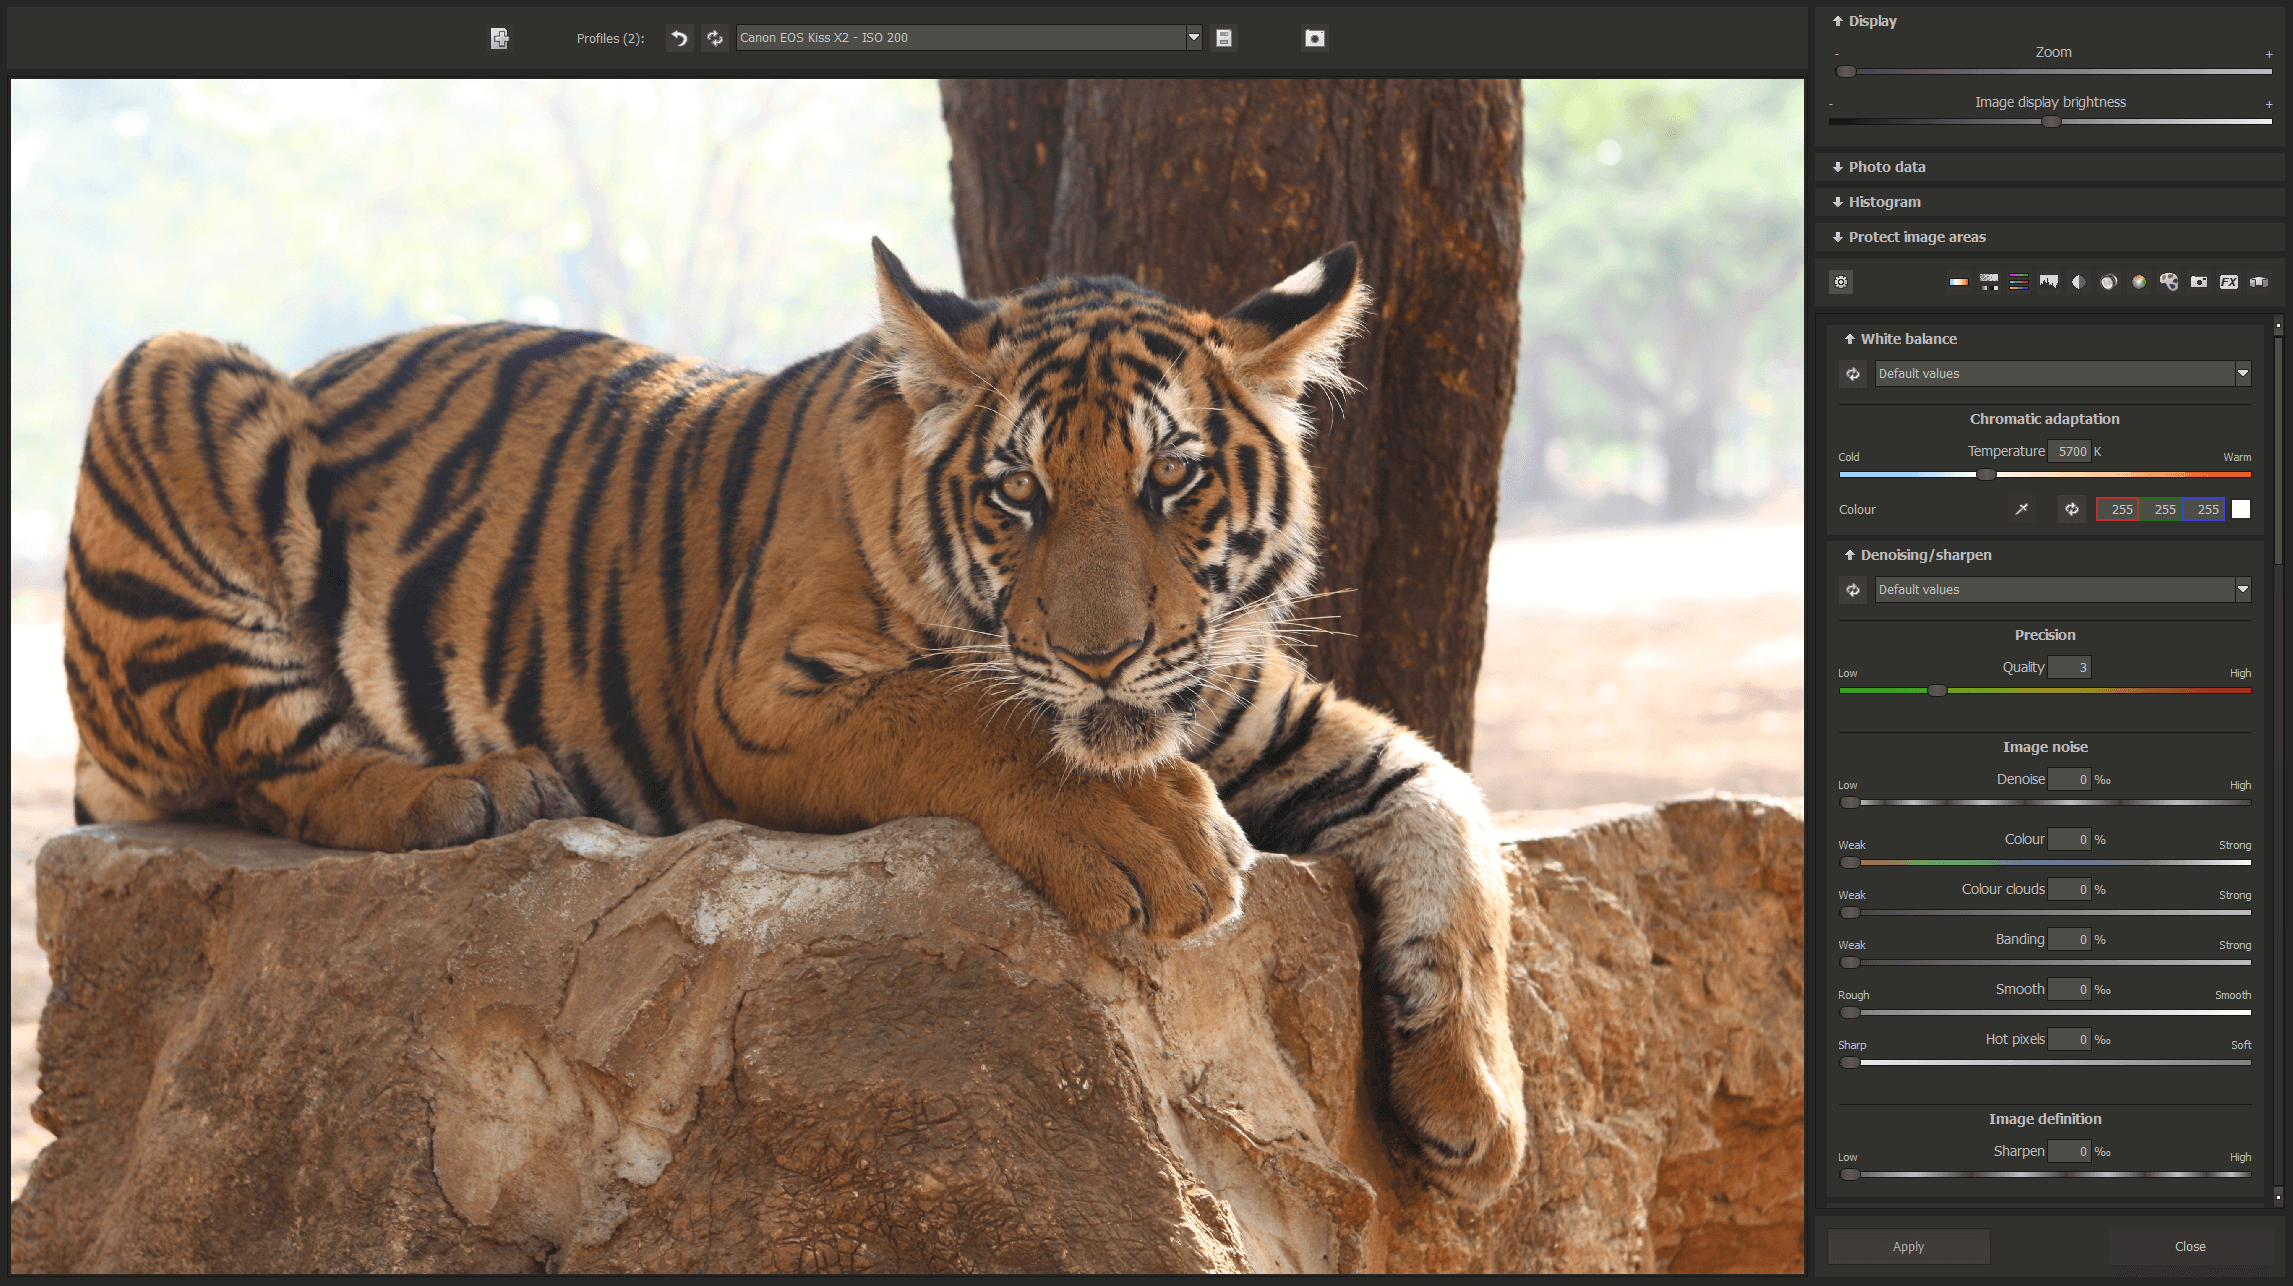Click the Image display brightness slider
The height and width of the screenshot is (1286, 2293).
click(2050, 122)
